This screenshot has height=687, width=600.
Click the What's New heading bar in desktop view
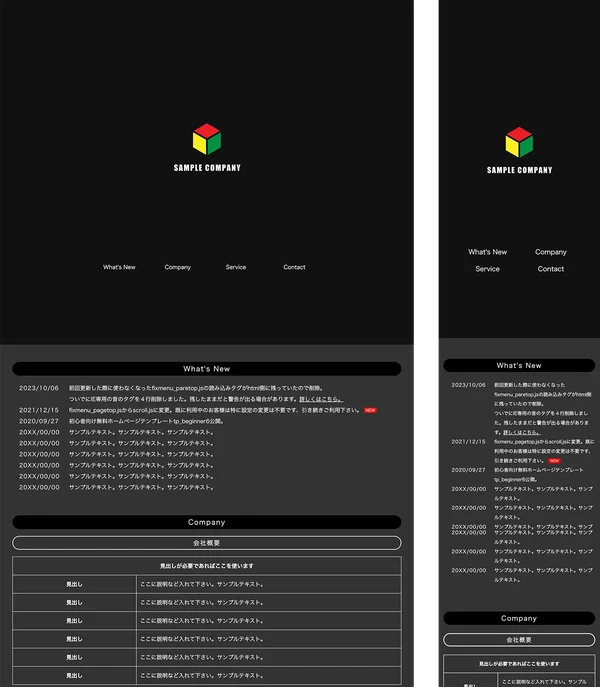(206, 368)
